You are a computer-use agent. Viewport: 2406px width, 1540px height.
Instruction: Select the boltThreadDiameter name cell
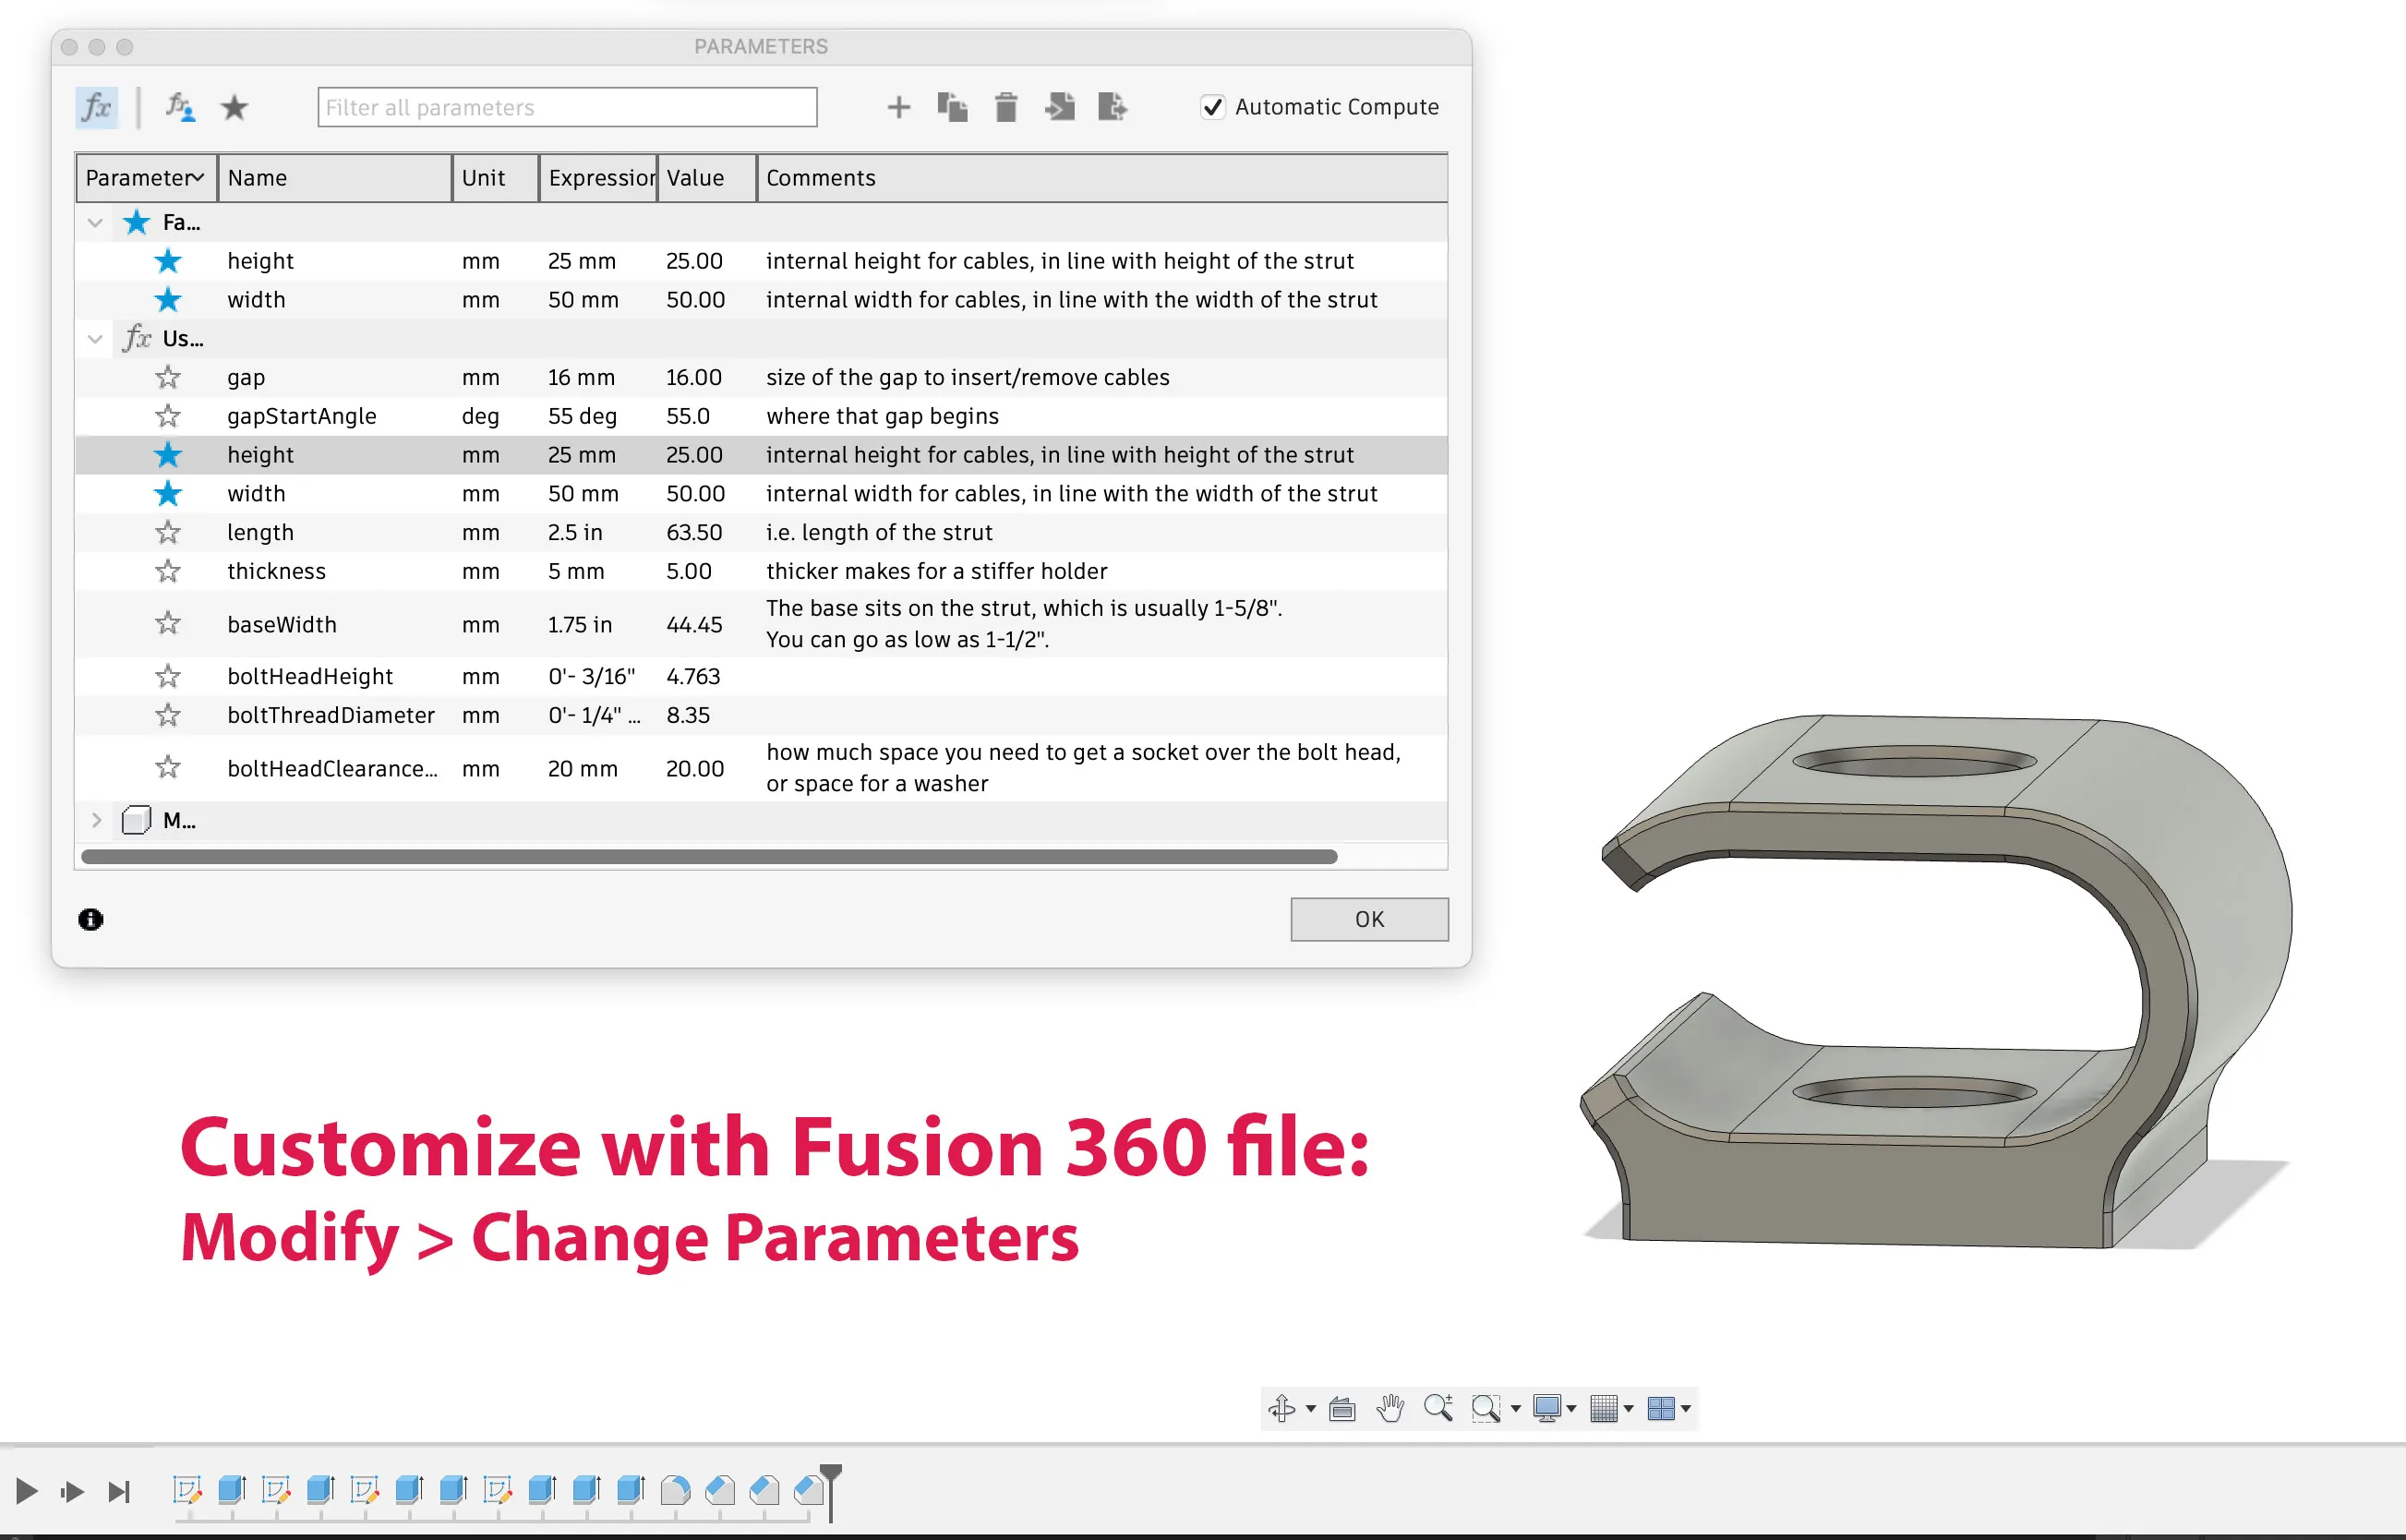[331, 715]
